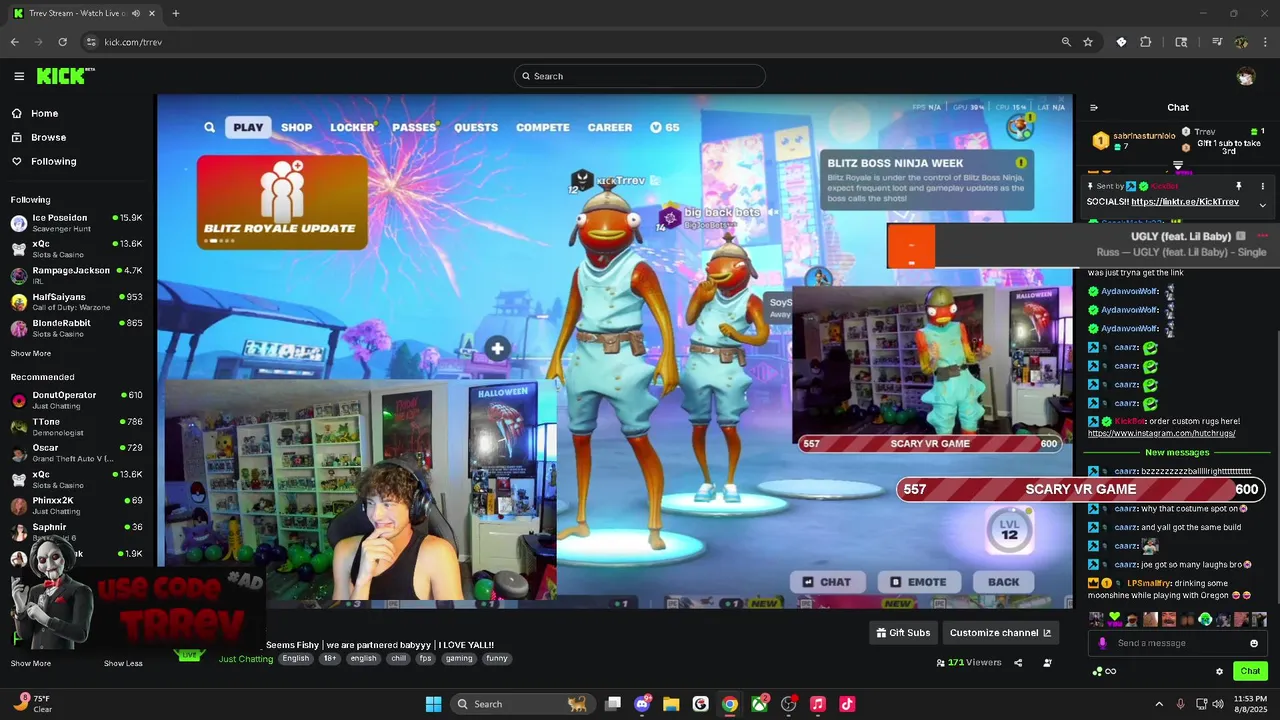Expand gift leaderboard with the down handle

pyautogui.click(x=1178, y=165)
